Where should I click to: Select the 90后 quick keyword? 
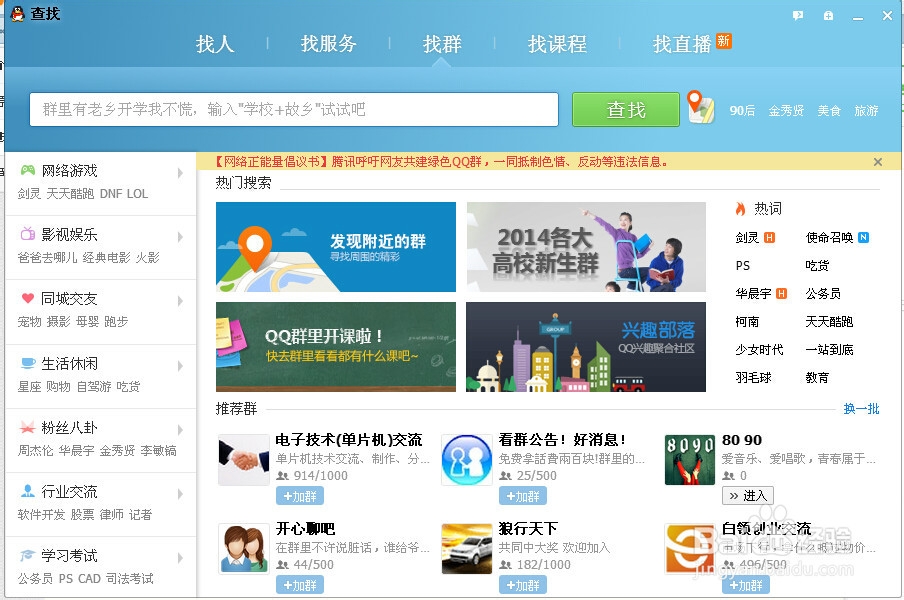pyautogui.click(x=742, y=111)
